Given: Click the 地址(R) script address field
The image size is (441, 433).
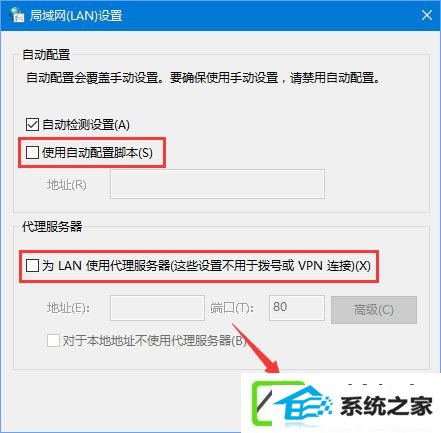Looking at the screenshot, I should [217, 184].
